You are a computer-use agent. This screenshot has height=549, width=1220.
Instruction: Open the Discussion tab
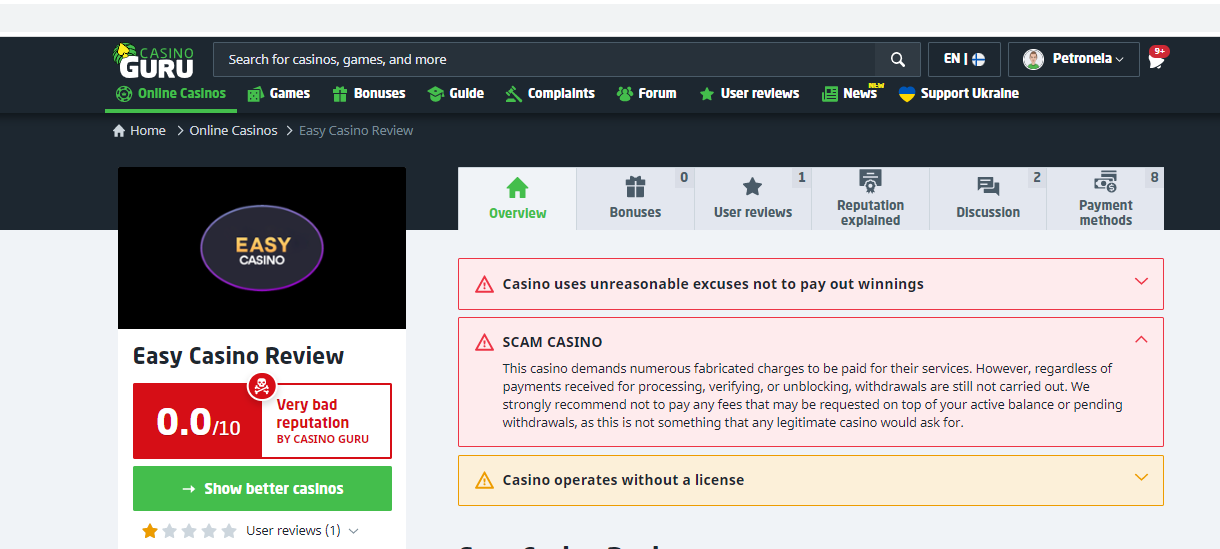(987, 199)
